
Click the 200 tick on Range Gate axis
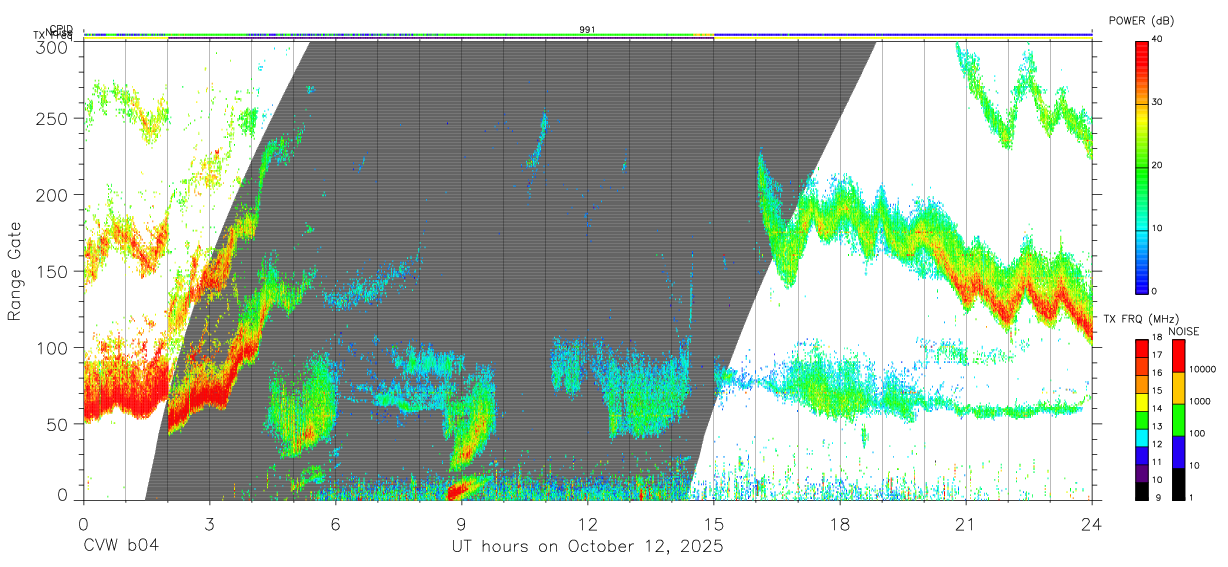tap(52, 194)
